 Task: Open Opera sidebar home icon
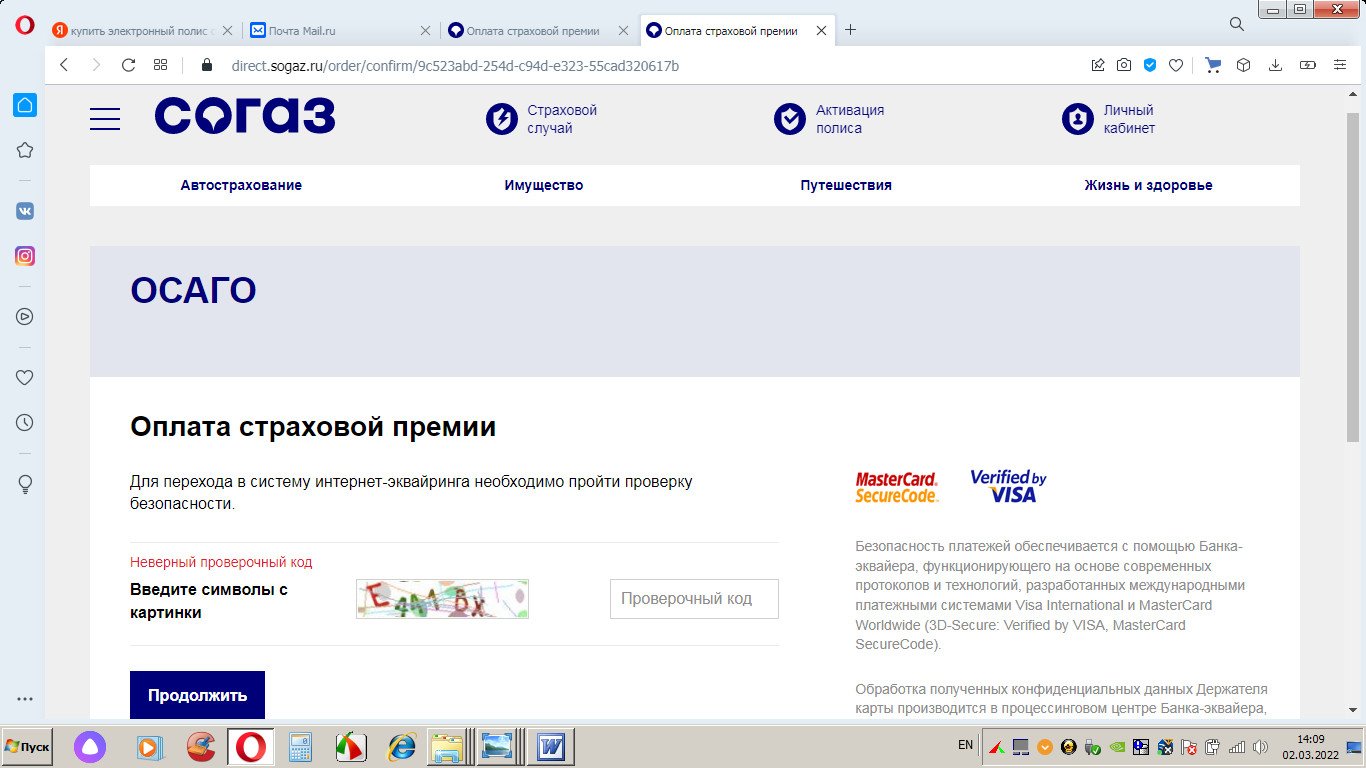tap(25, 104)
